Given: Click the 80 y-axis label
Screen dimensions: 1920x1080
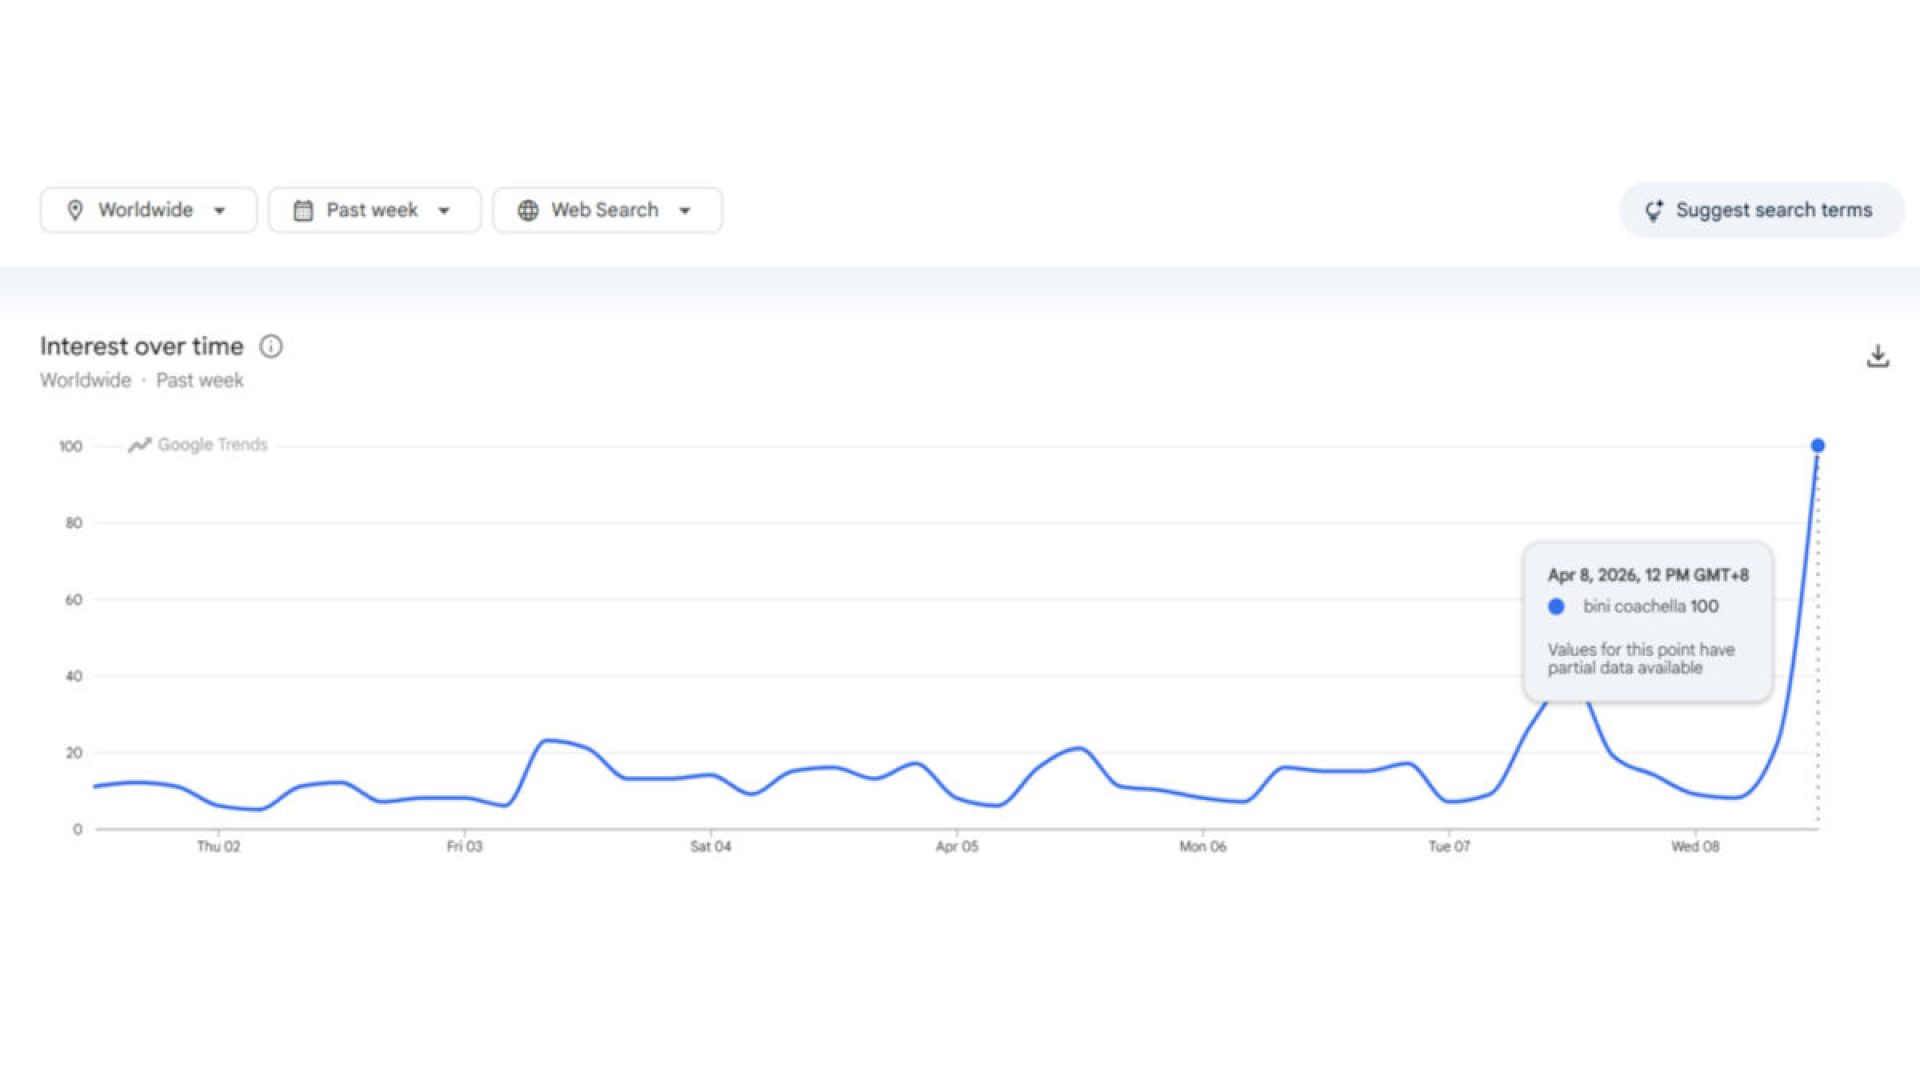Looking at the screenshot, I should pos(74,523).
